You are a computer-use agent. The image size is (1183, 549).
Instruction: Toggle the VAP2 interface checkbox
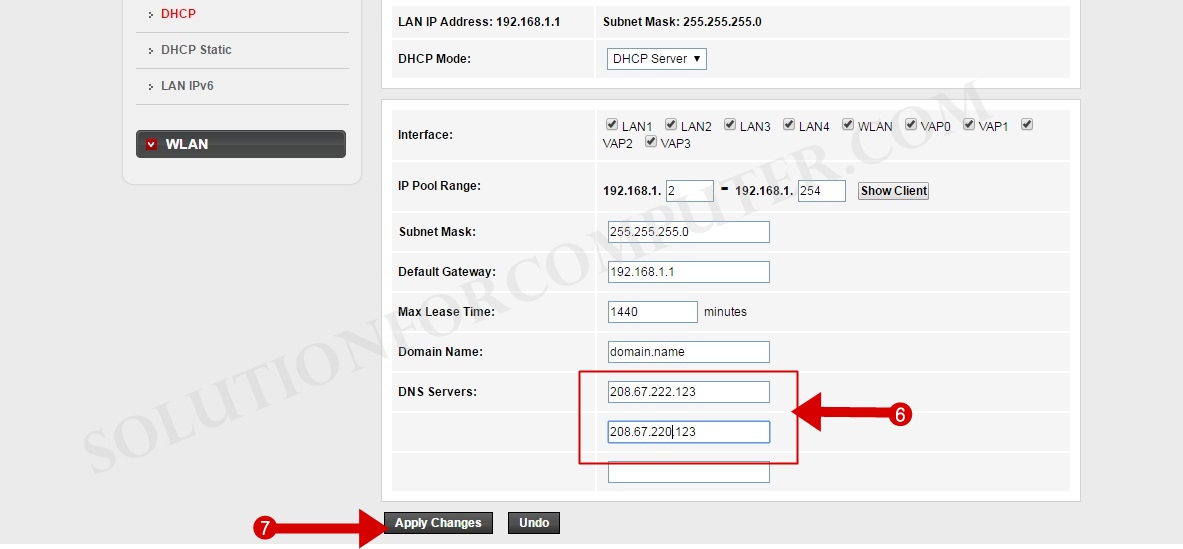click(1026, 124)
